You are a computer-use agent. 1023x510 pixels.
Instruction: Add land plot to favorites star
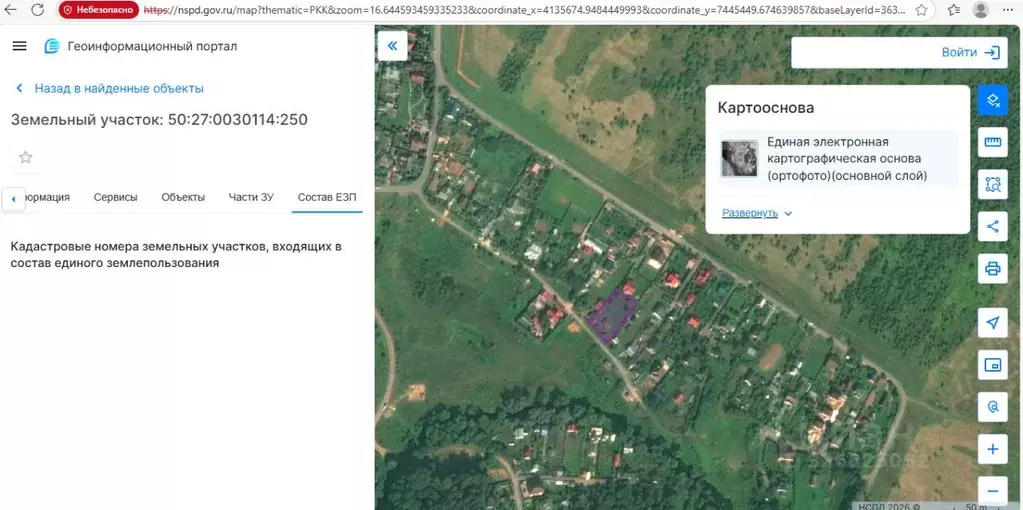pyautogui.click(x=26, y=157)
